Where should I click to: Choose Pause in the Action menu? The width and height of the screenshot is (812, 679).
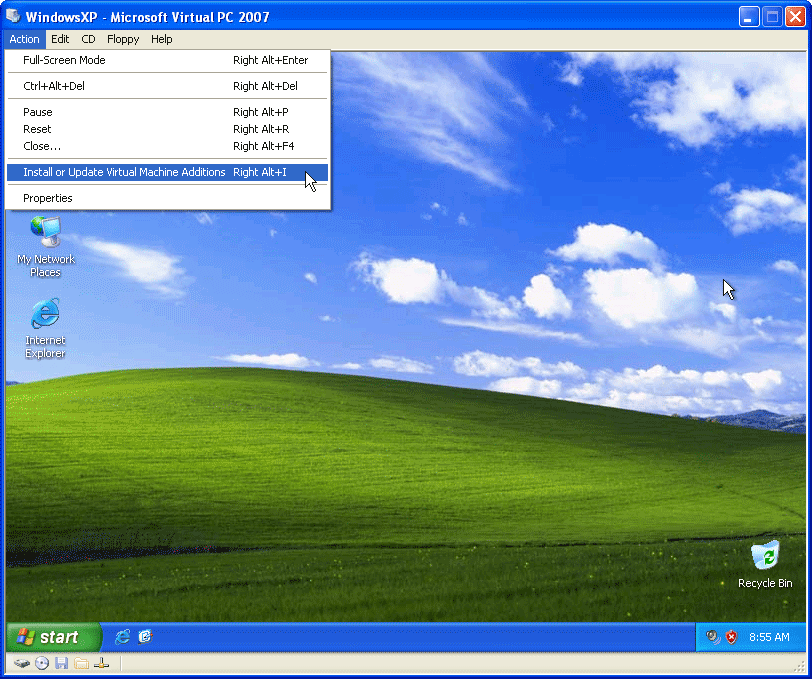[167, 112]
